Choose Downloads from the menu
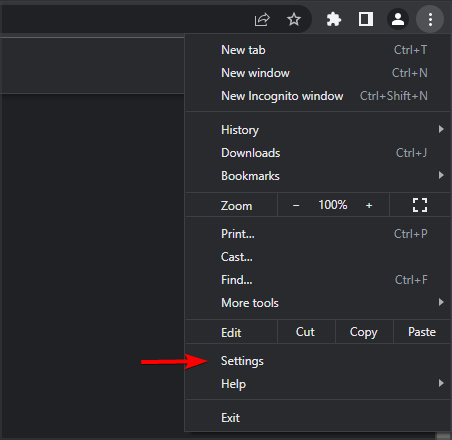452x440 pixels. pos(318,153)
